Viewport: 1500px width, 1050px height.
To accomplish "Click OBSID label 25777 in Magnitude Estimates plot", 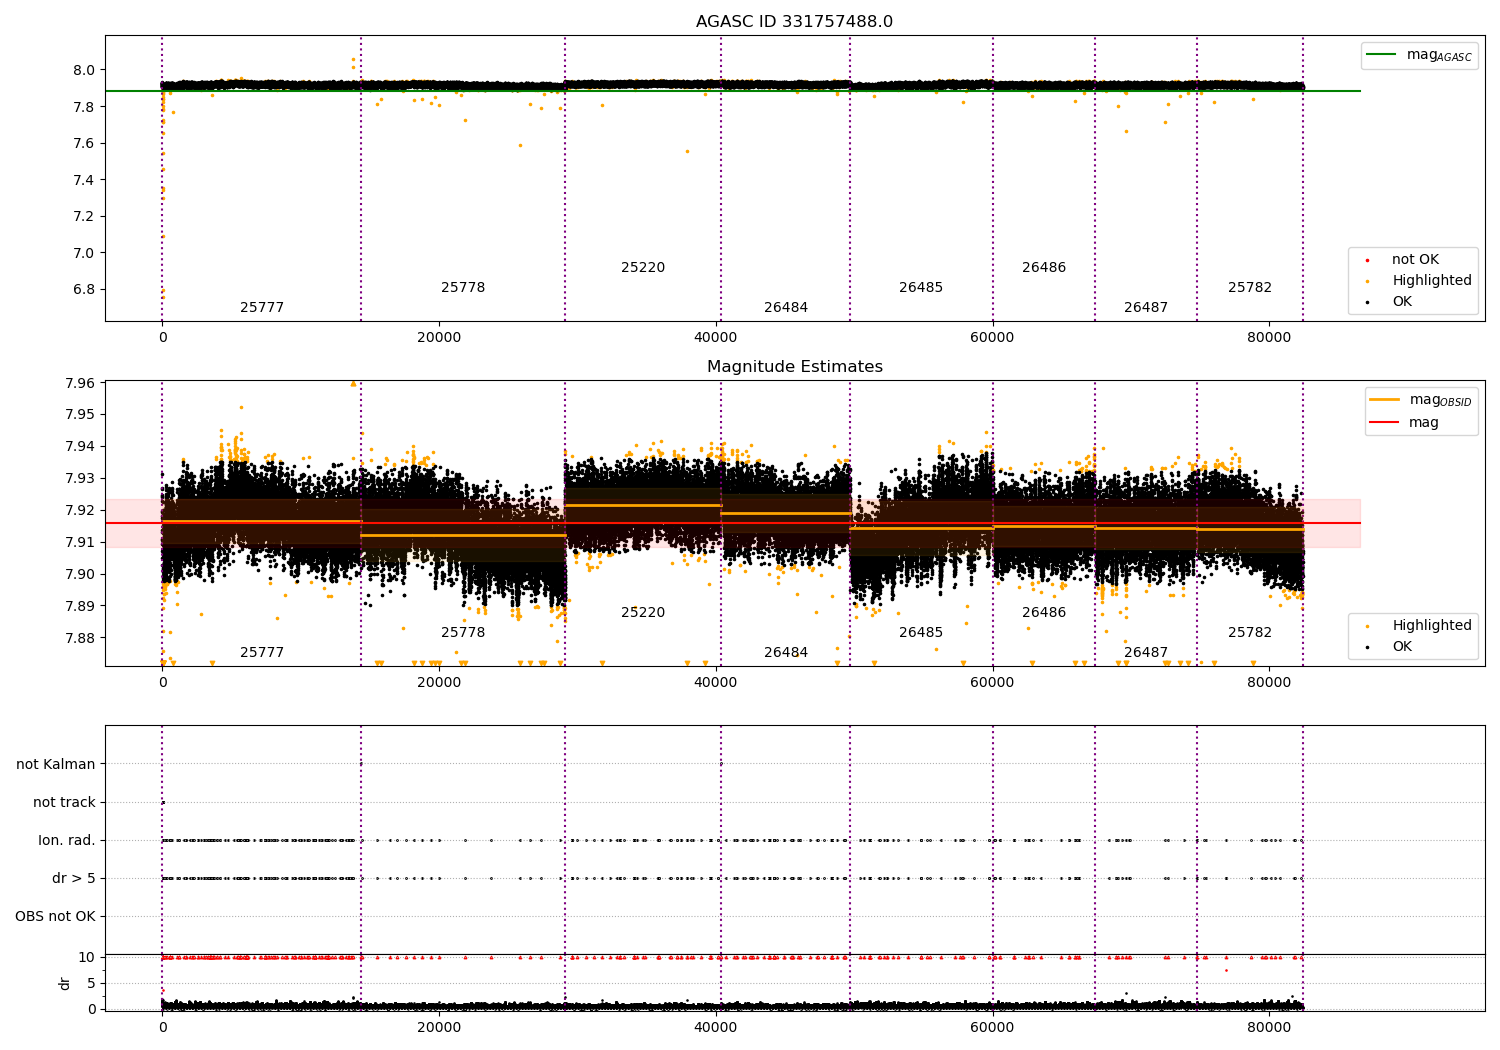I will point(262,653).
